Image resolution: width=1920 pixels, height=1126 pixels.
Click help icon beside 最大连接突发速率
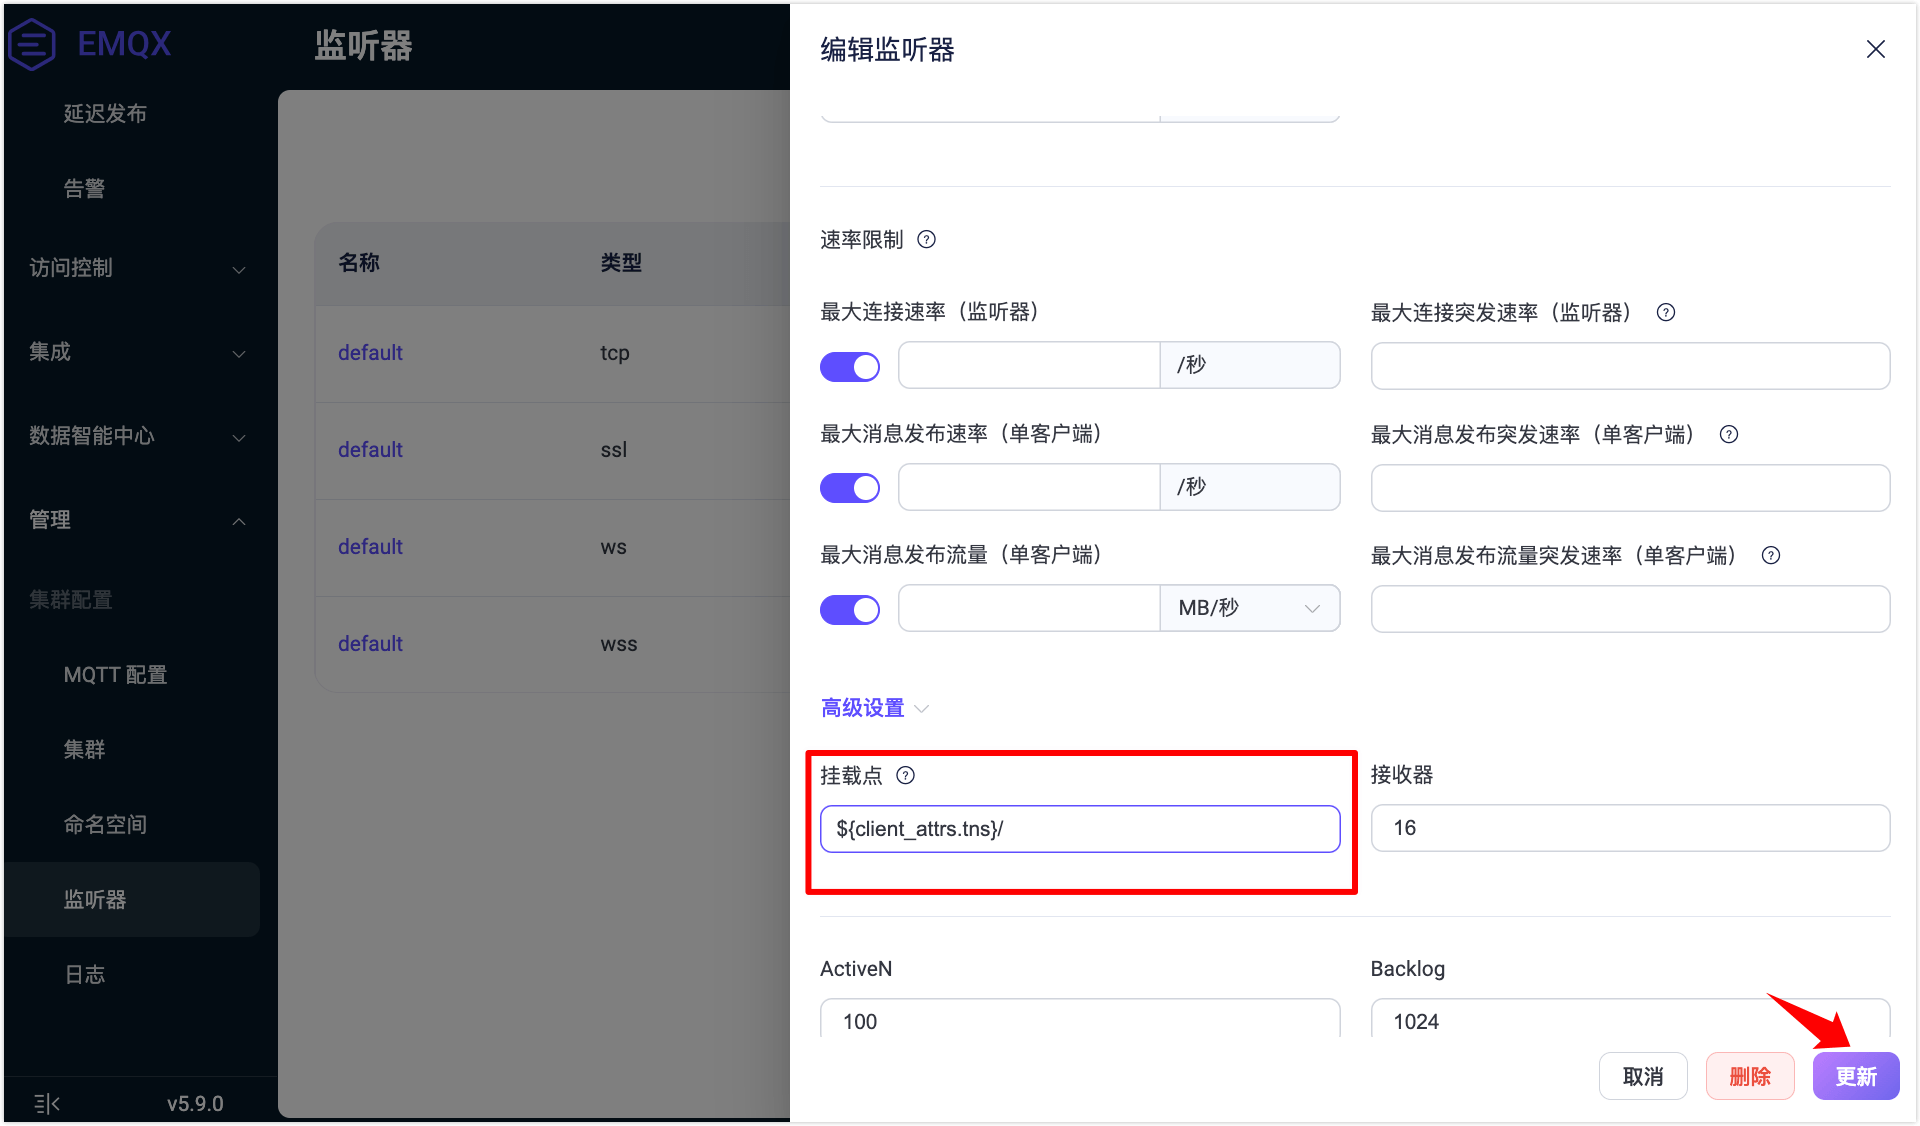[x=1665, y=313]
